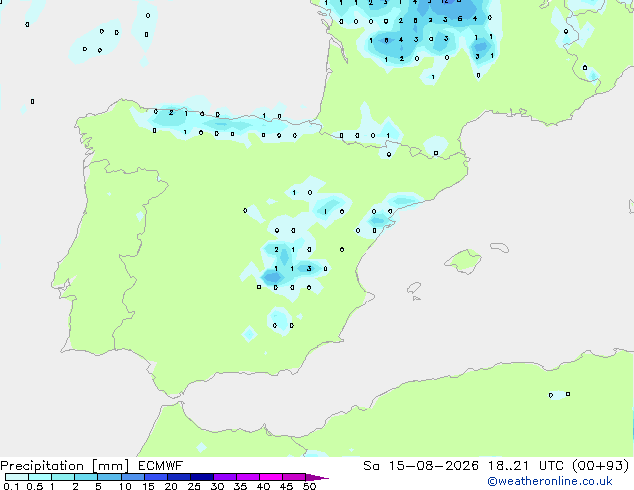Select the 25 mm dark blue legend swatch

pyautogui.click(x=201, y=477)
